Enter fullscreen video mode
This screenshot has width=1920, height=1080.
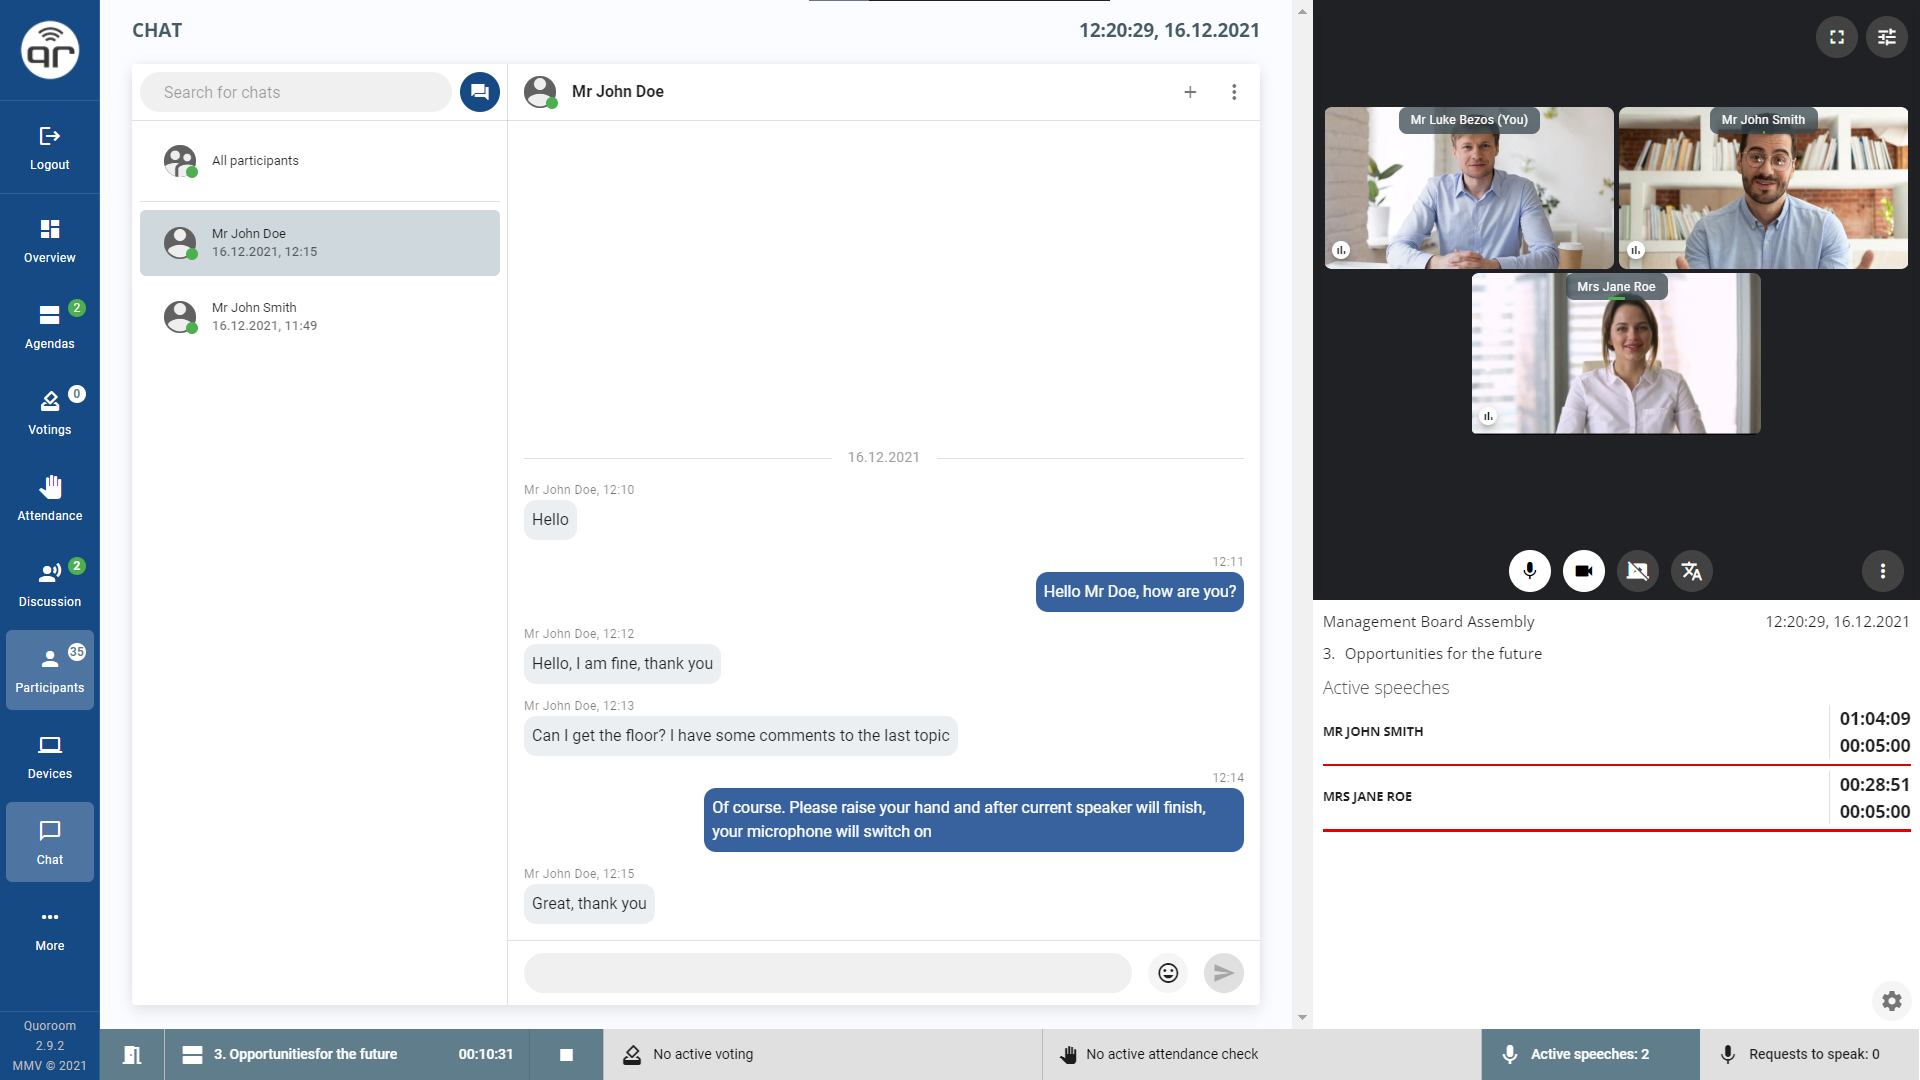[x=1836, y=37]
